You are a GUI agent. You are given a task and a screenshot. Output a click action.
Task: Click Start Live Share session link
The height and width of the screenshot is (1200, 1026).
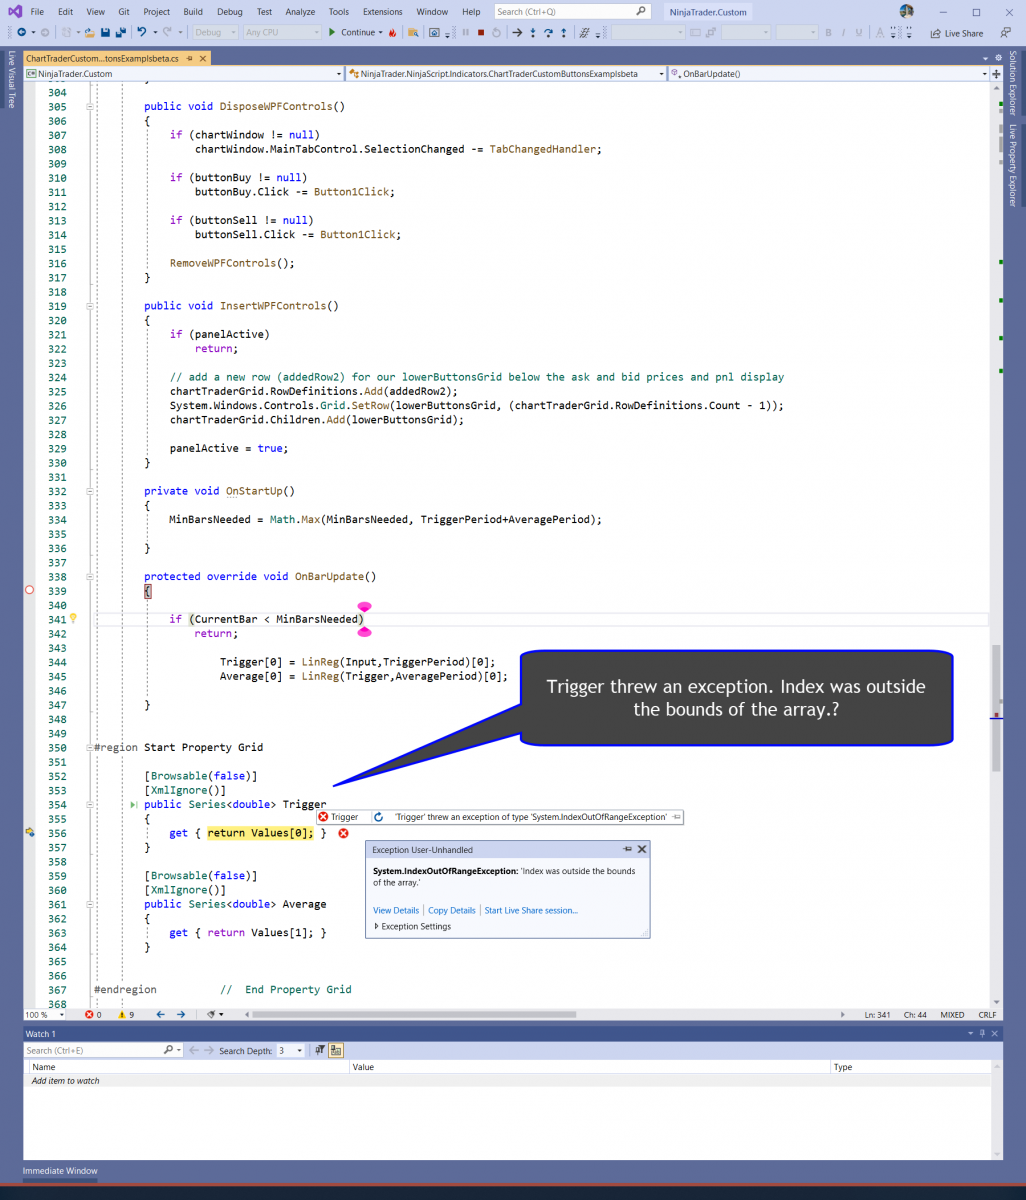(x=531, y=911)
